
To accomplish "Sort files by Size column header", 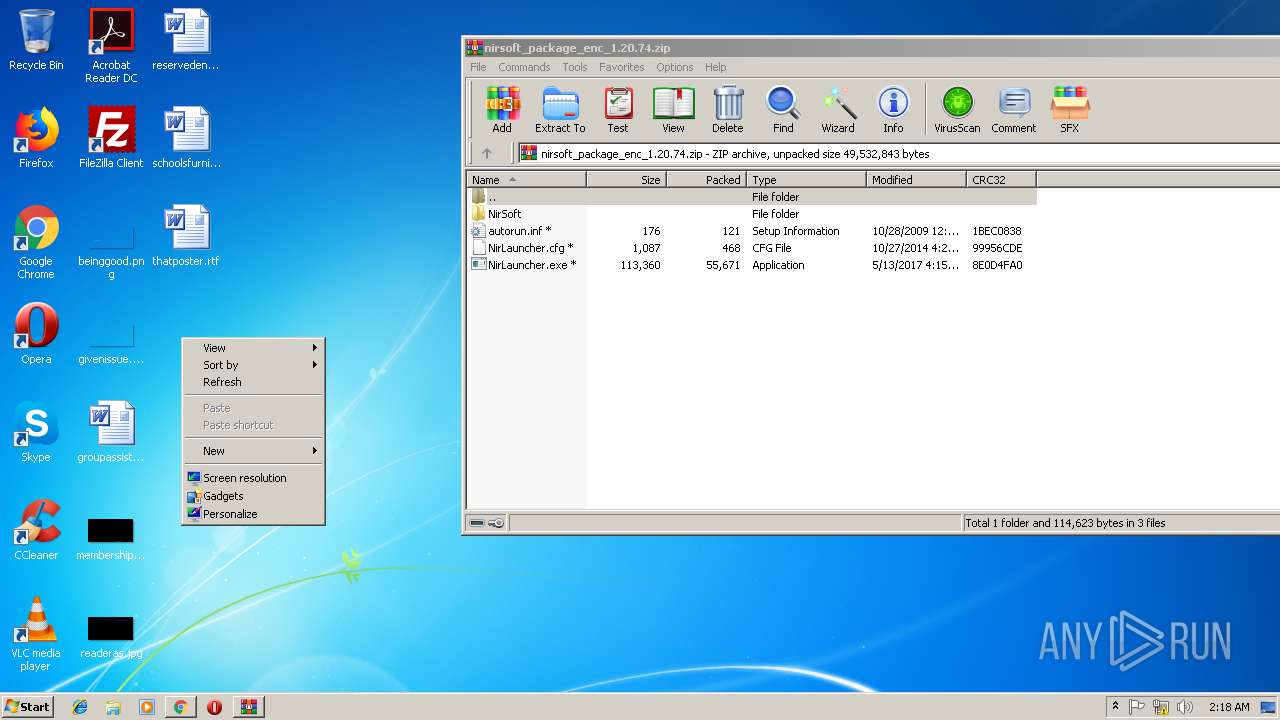I will (626, 180).
